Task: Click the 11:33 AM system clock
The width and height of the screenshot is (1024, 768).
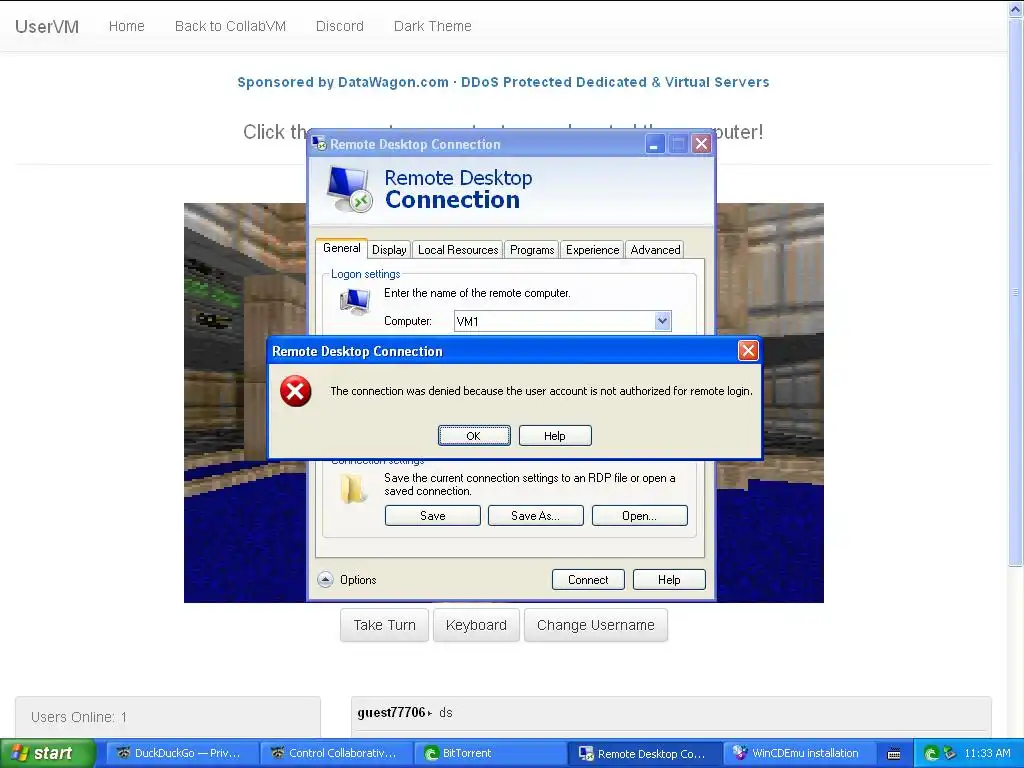Action: point(987,753)
